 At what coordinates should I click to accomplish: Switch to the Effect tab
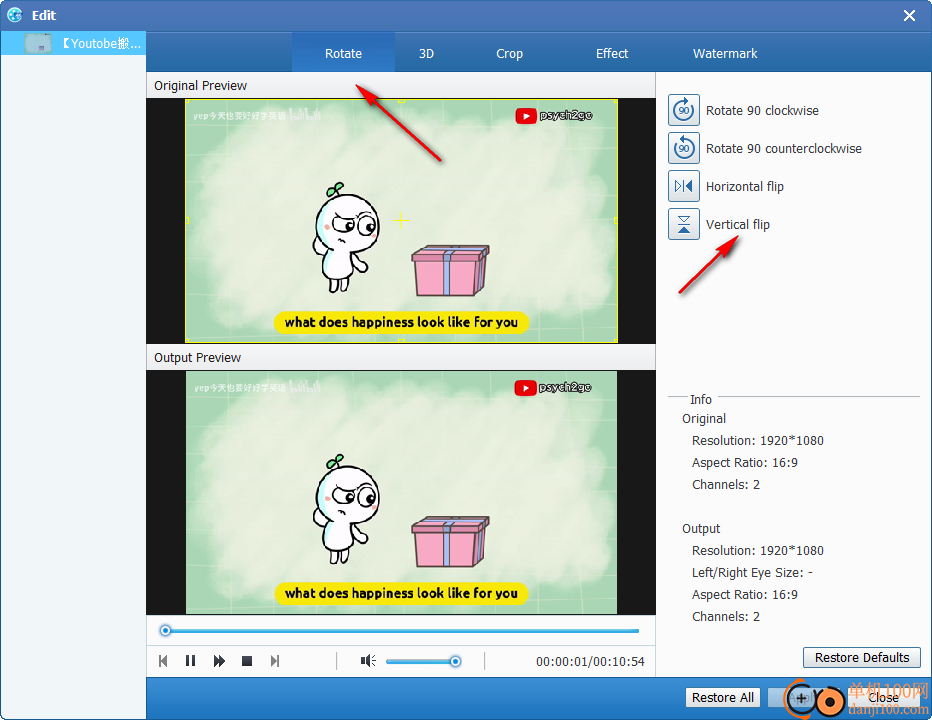(612, 54)
